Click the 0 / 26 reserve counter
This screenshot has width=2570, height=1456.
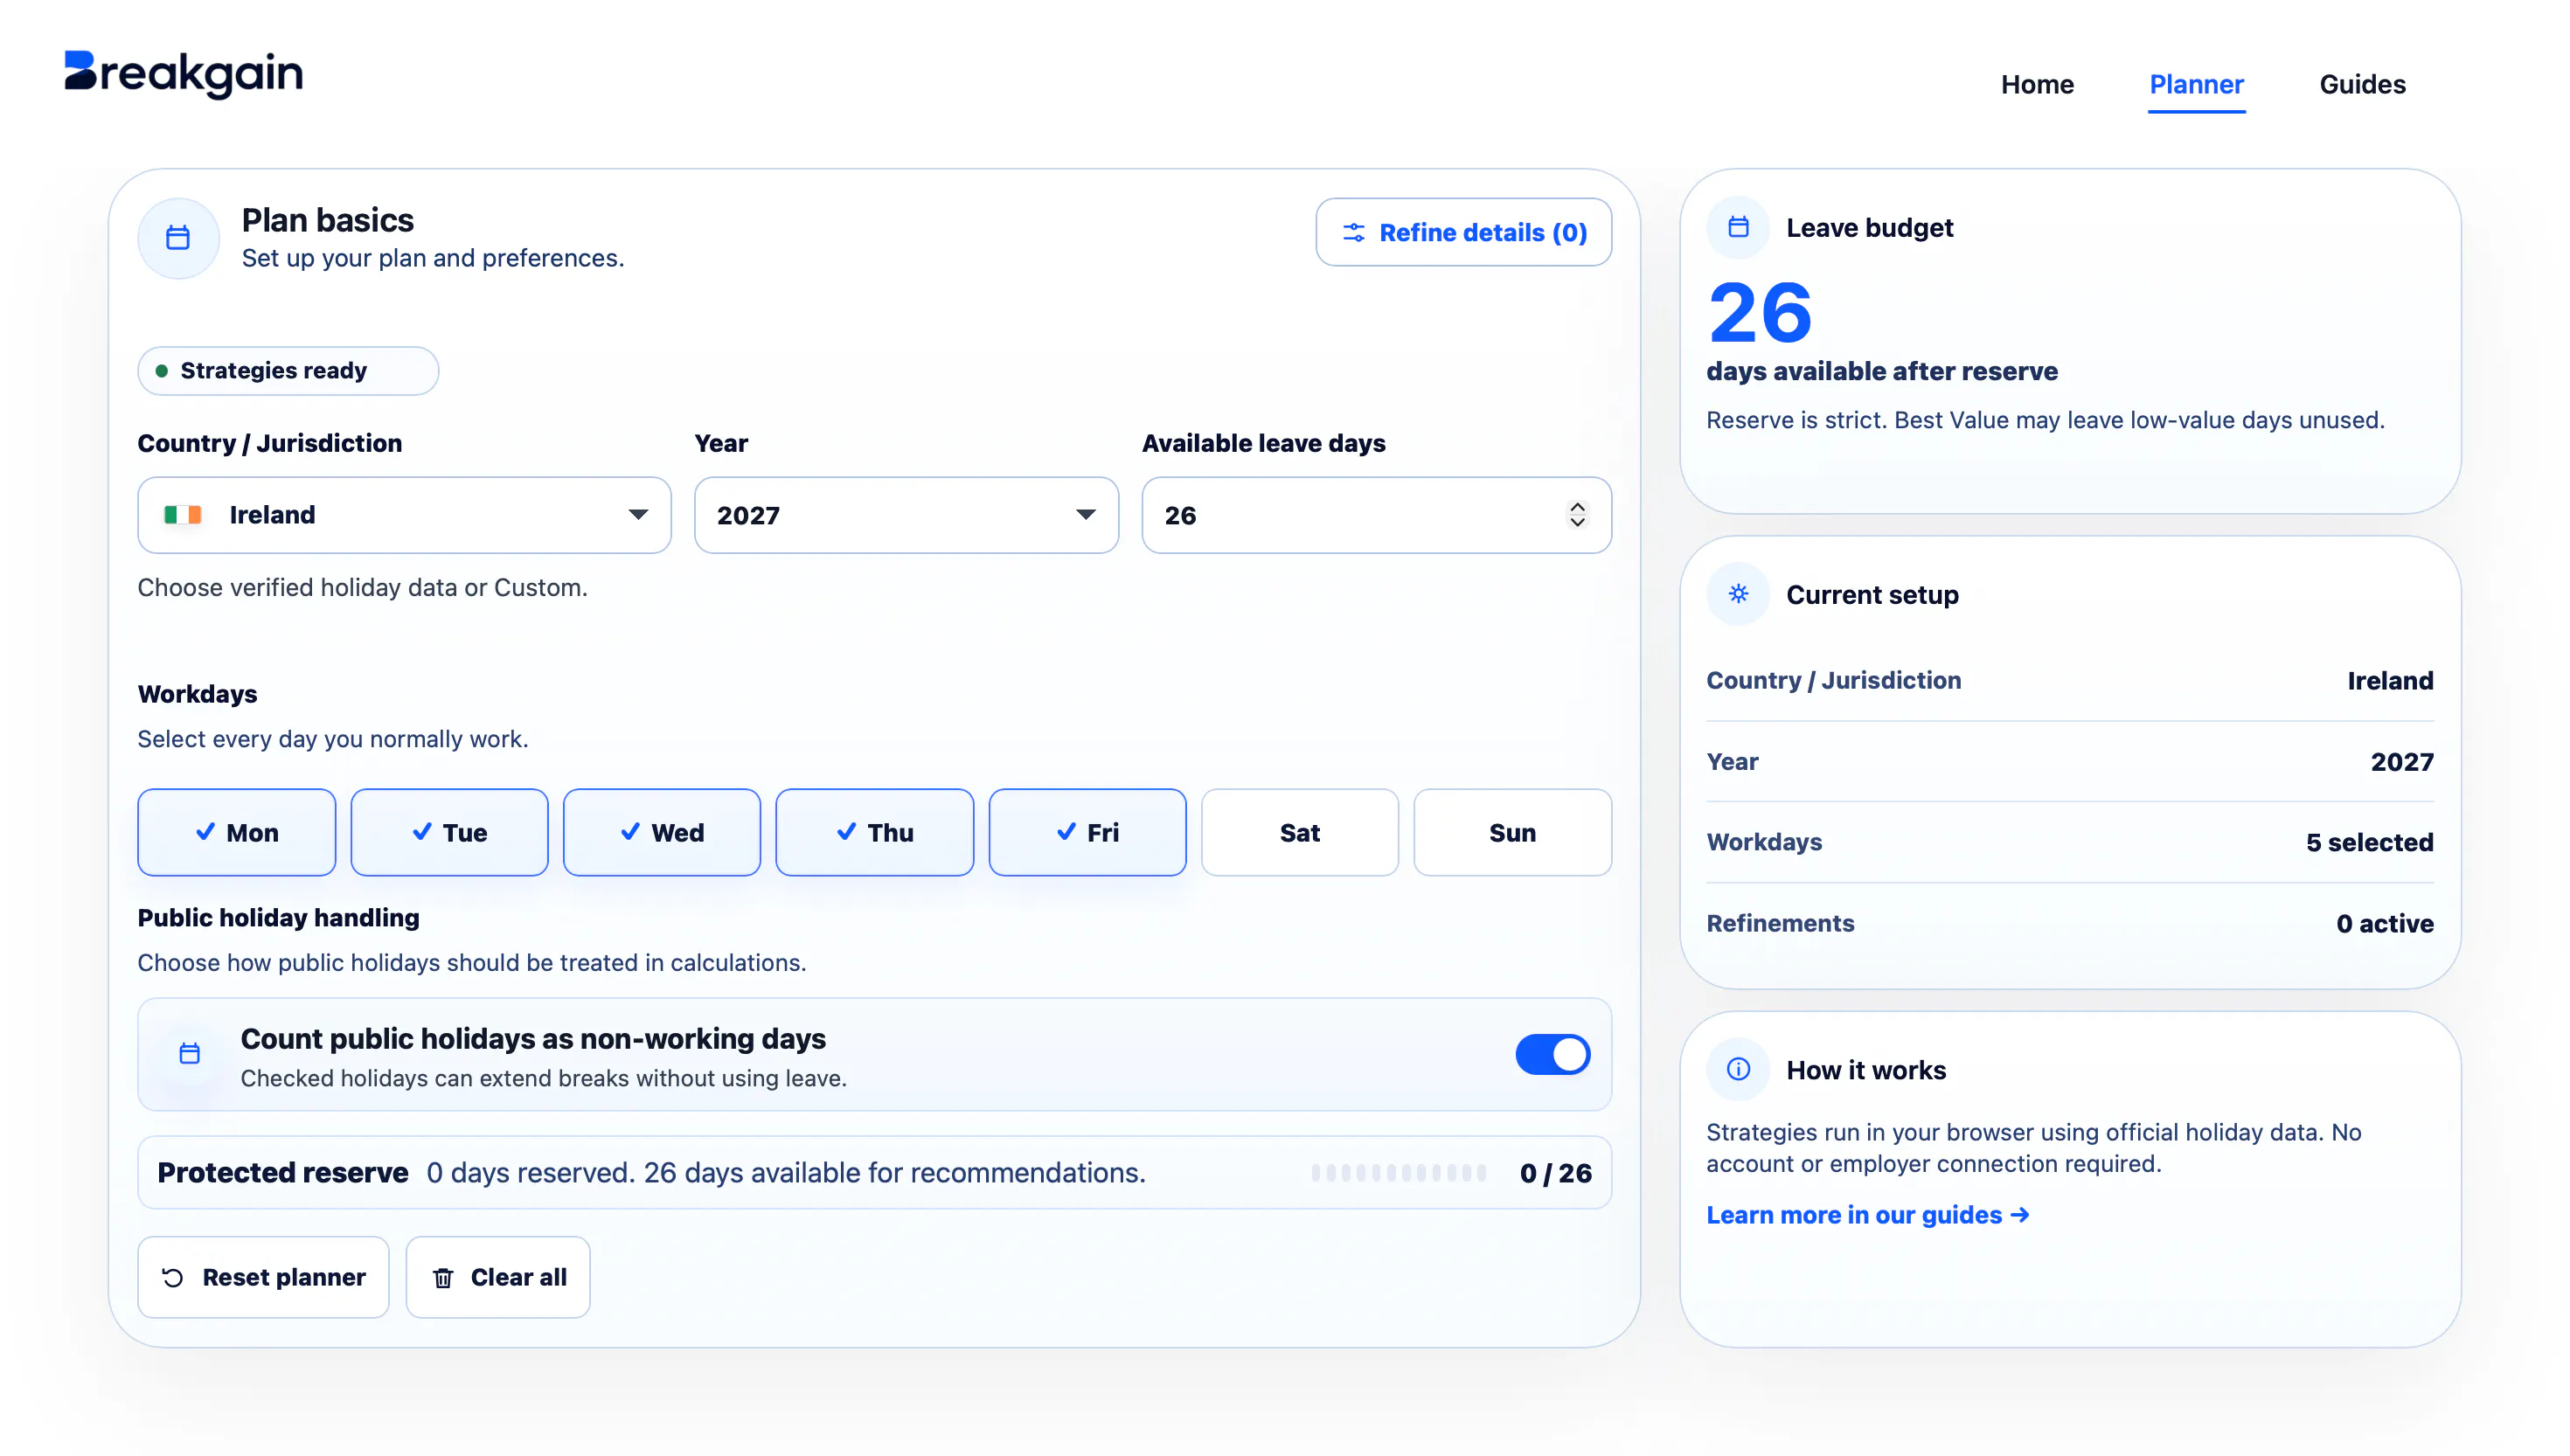click(1555, 1173)
